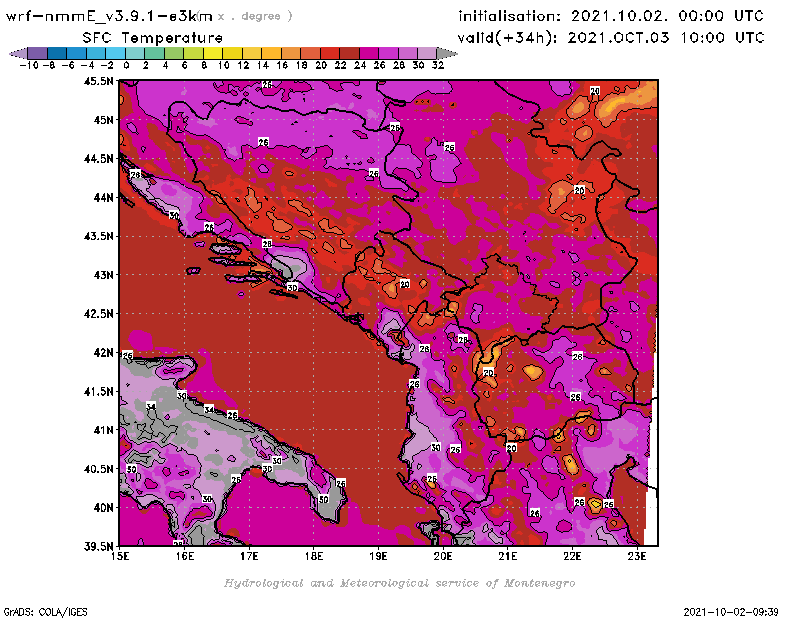The width and height of the screenshot is (800, 618).
Task: Click the '44N' latitude axis label
Action: coord(104,197)
